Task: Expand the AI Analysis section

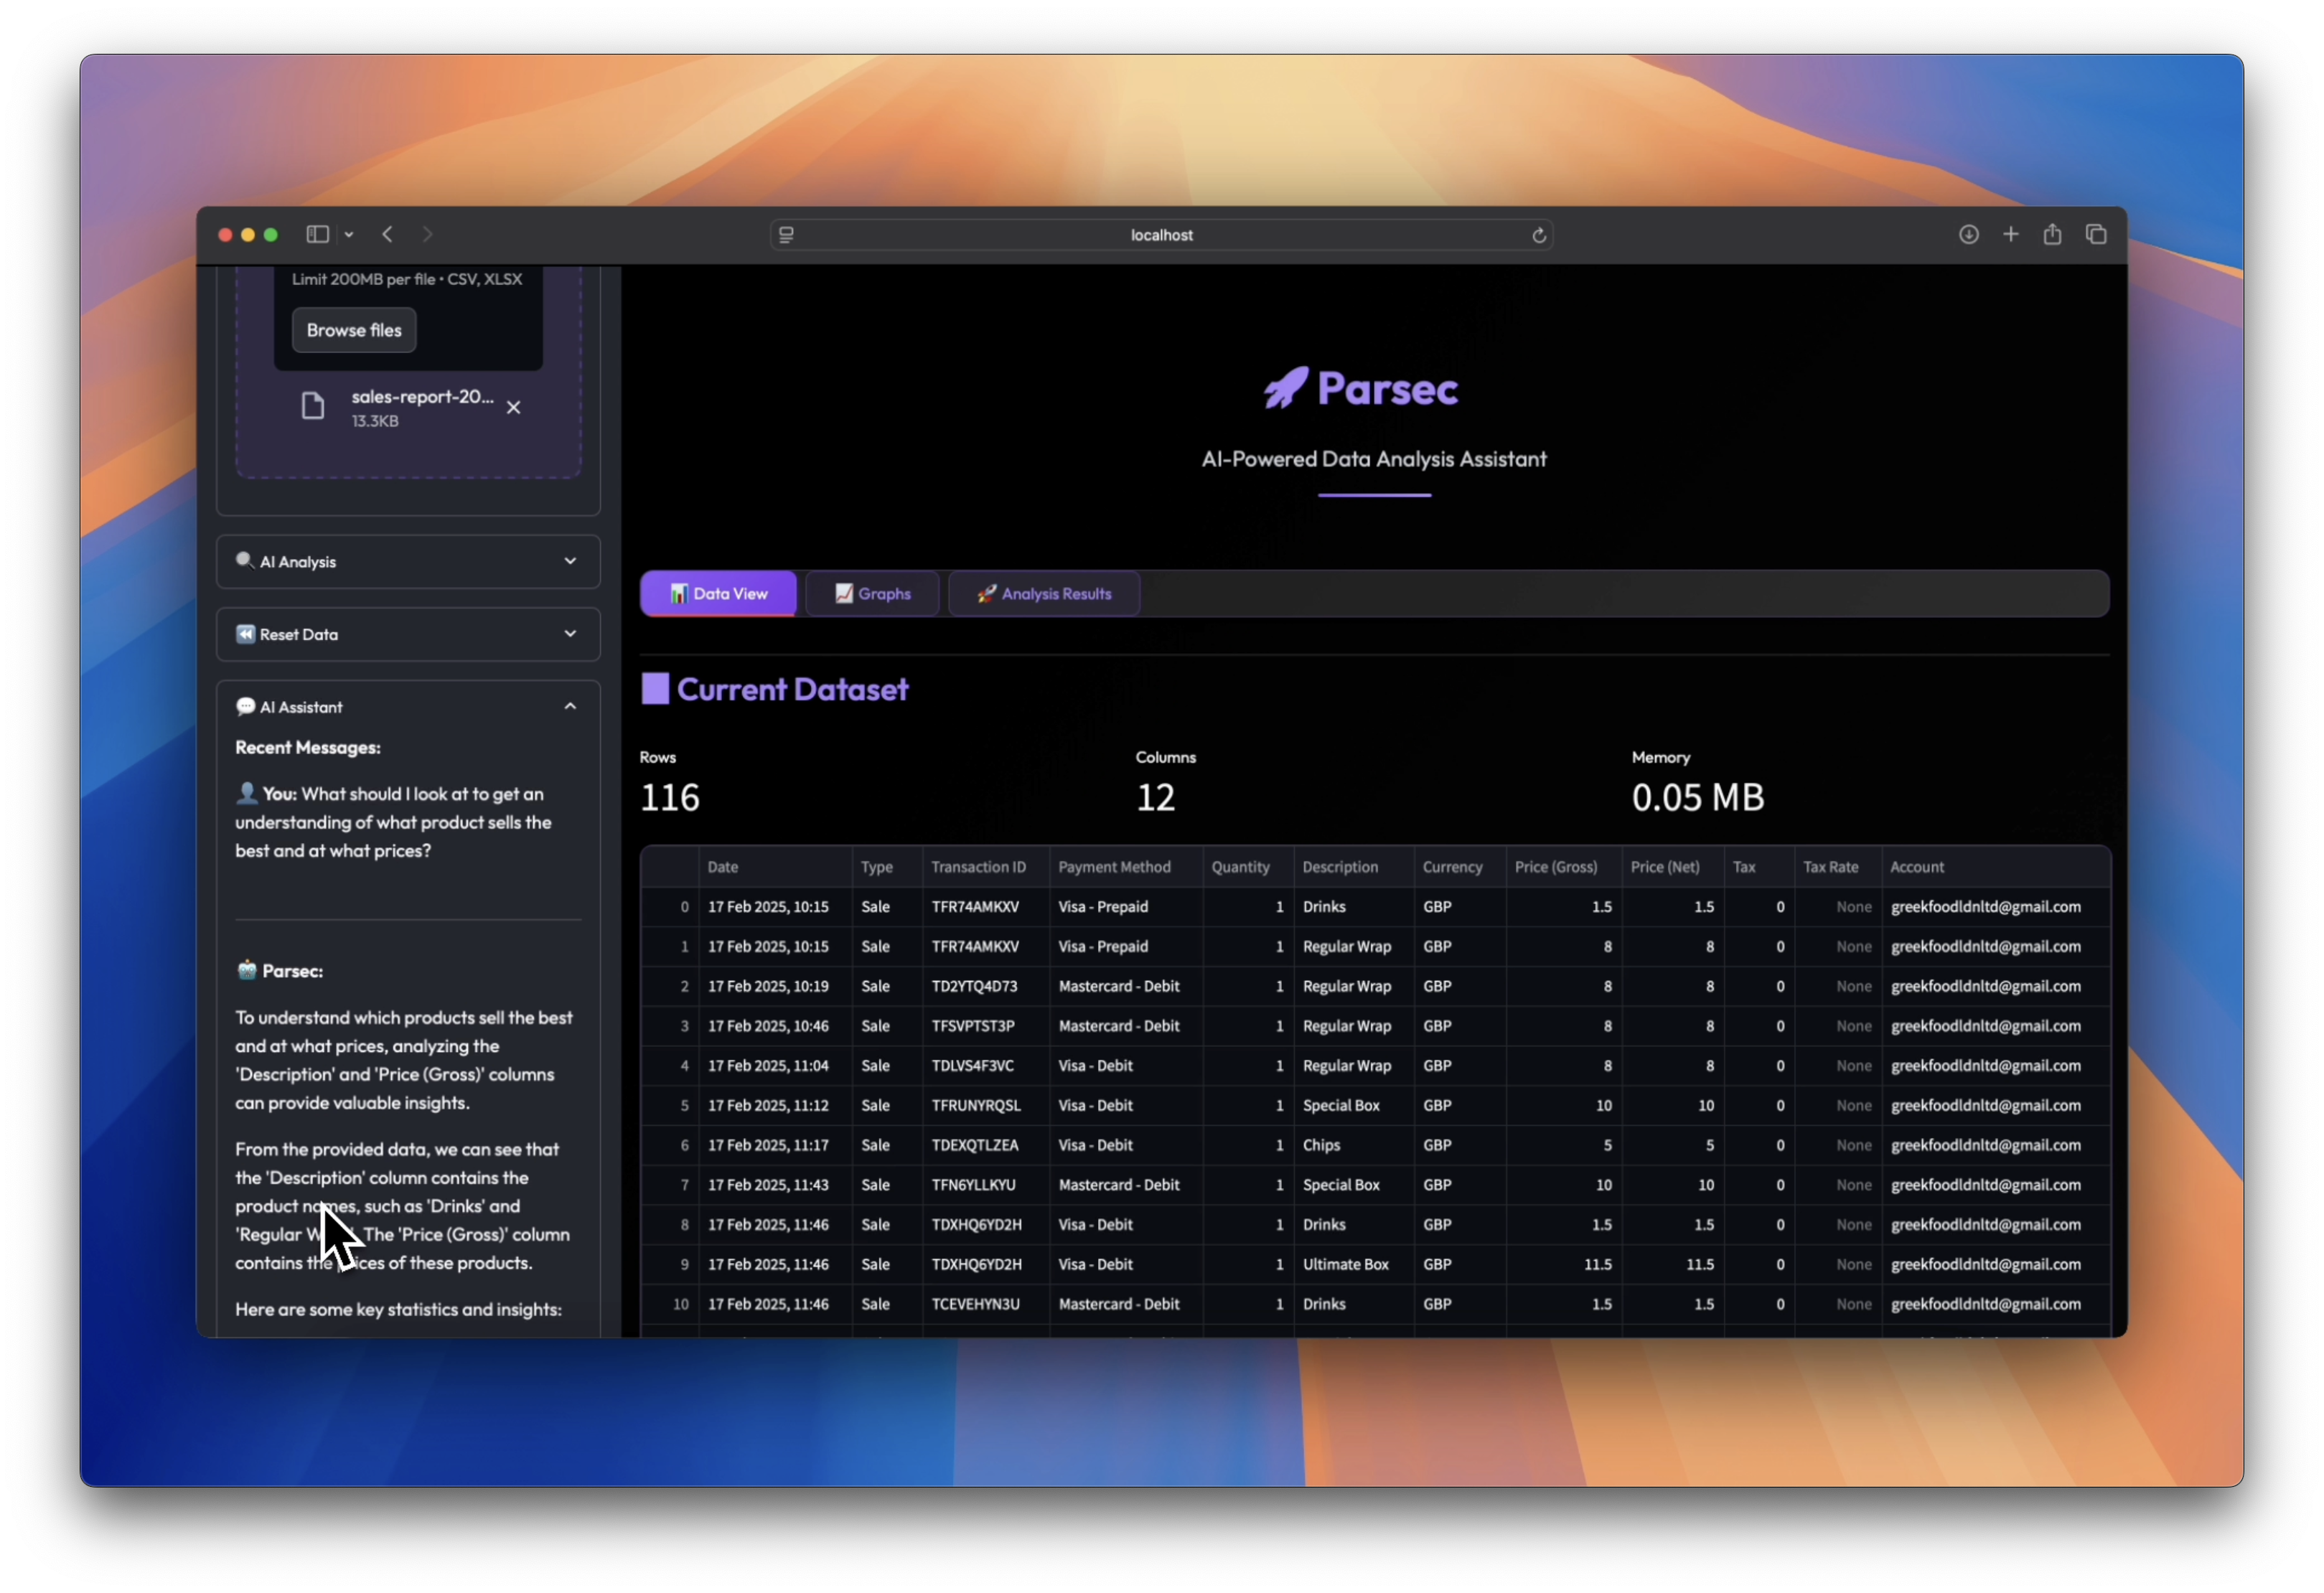Action: [408, 562]
